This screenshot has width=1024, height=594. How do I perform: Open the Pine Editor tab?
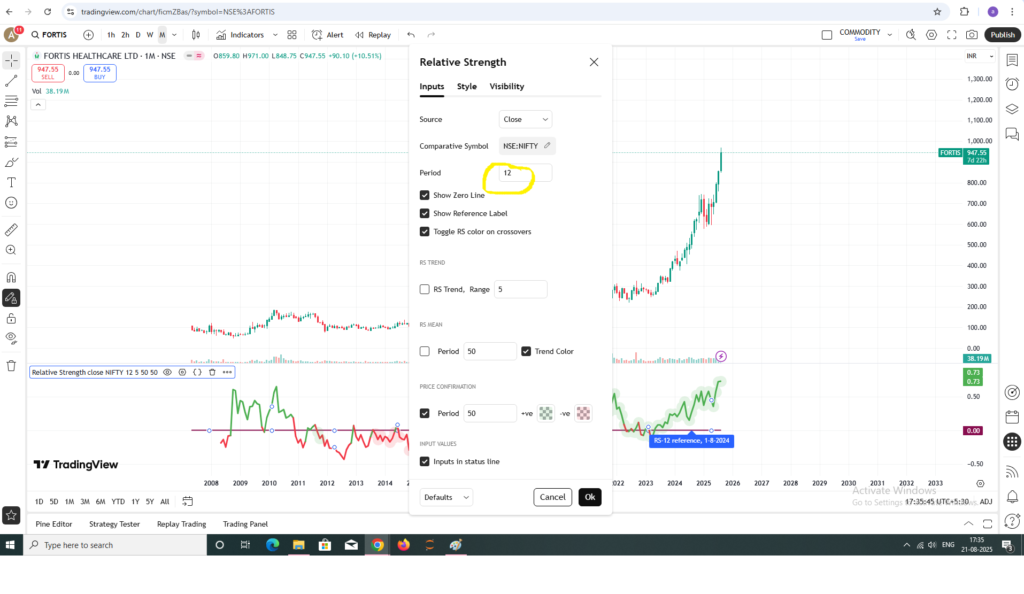[54, 524]
